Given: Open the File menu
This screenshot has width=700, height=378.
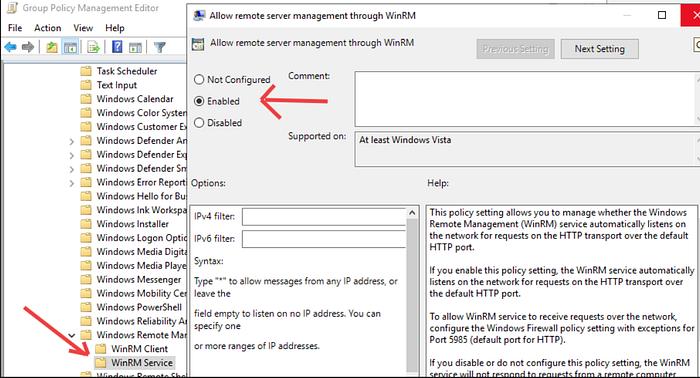Looking at the screenshot, I should coord(15,28).
